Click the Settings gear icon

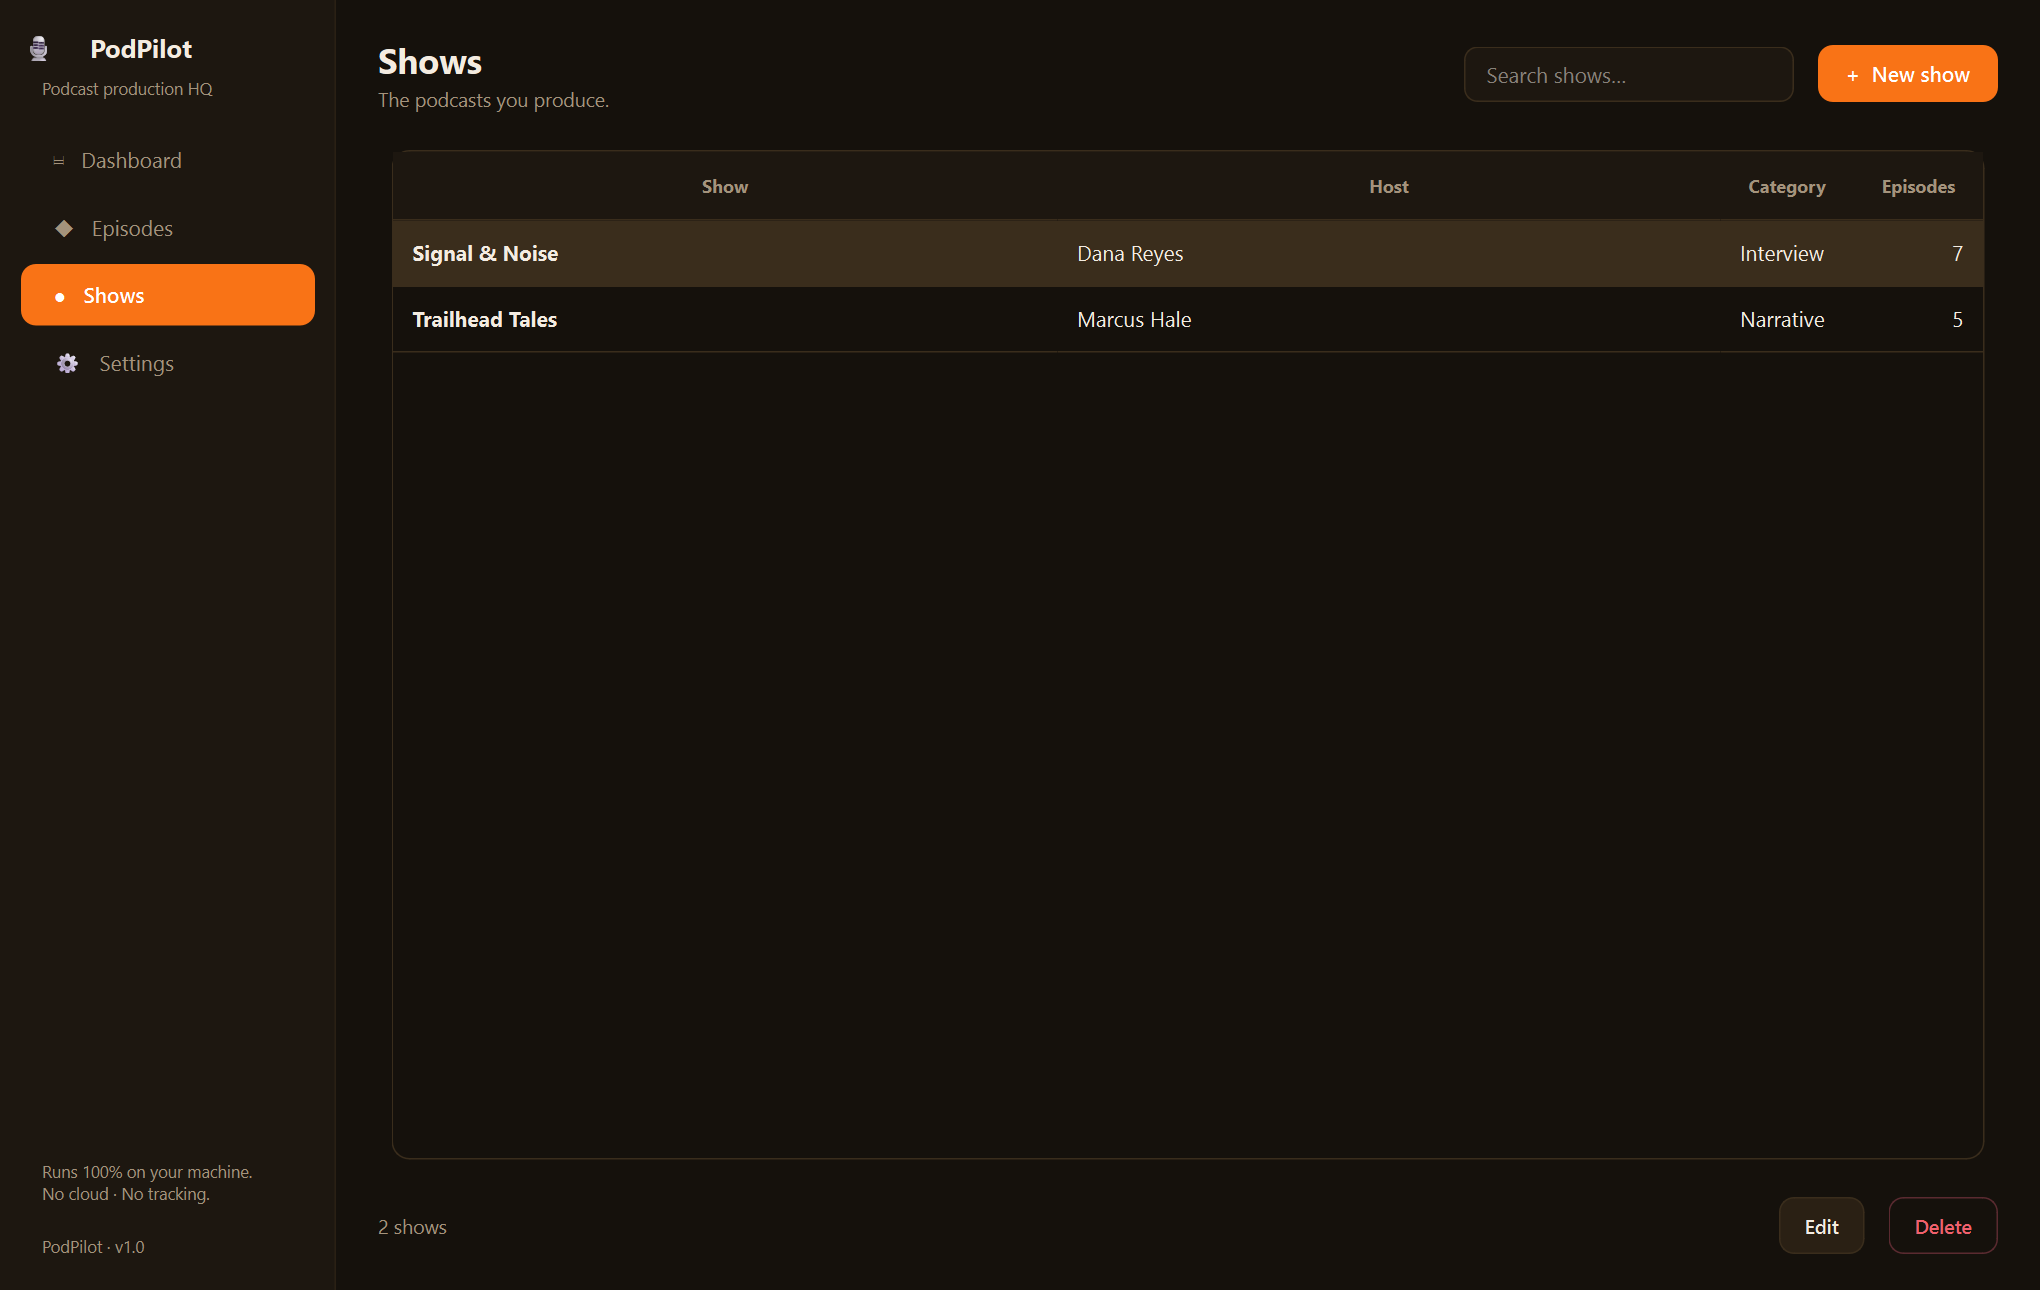pyautogui.click(x=68, y=364)
